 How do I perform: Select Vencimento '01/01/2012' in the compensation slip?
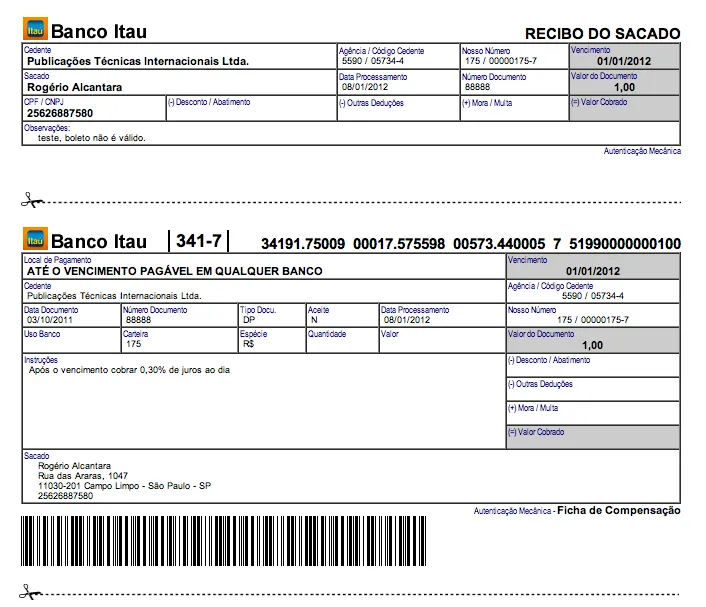tap(593, 271)
